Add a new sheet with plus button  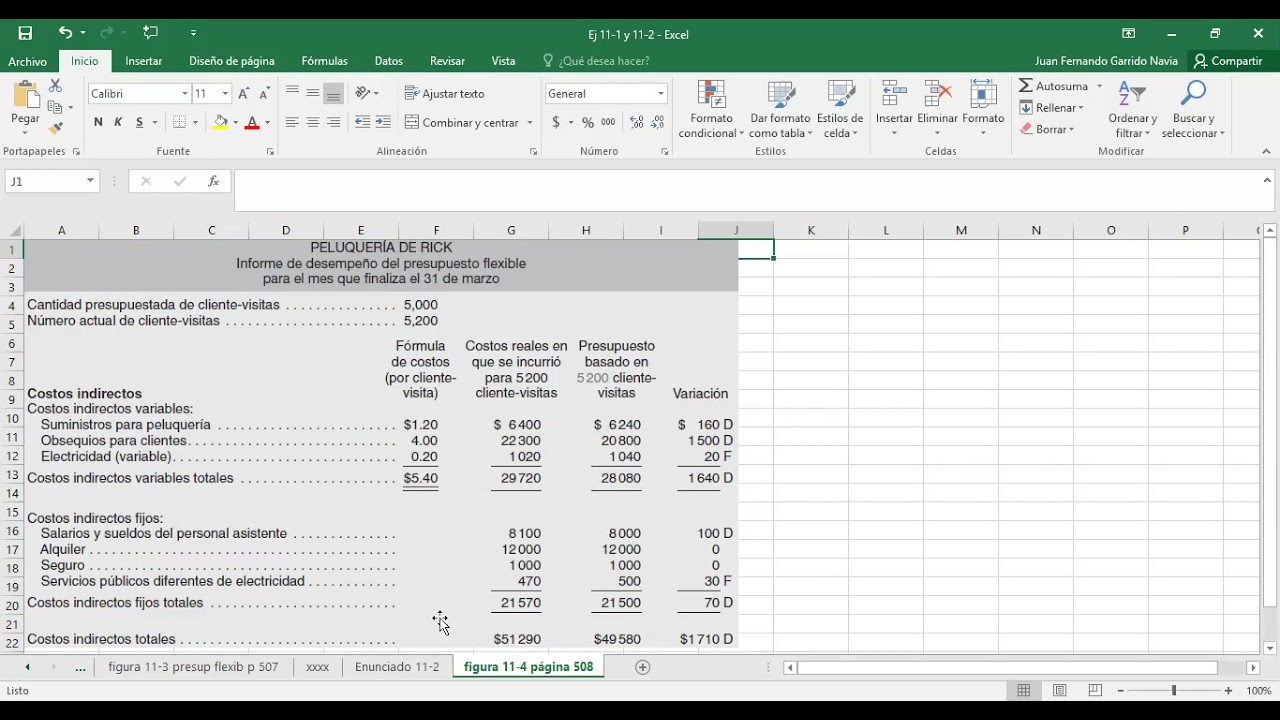643,667
